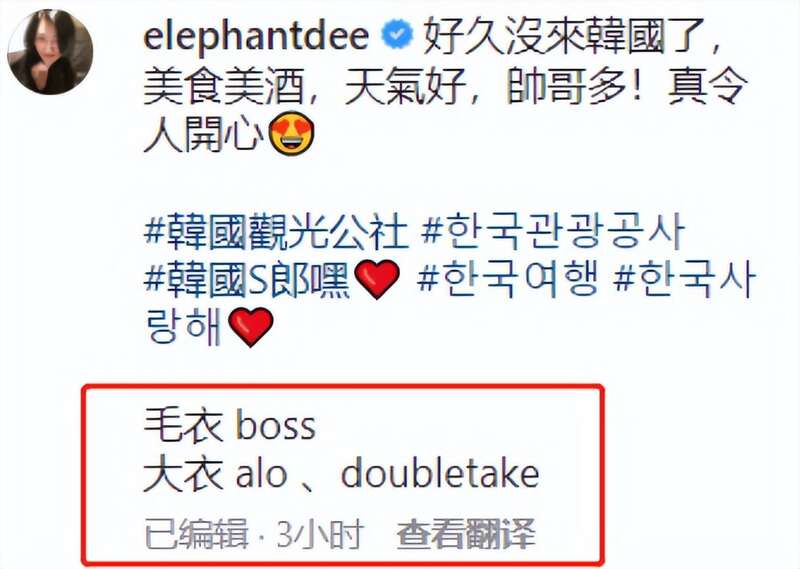
Task: Click the word alo in caption
Action: point(261,474)
